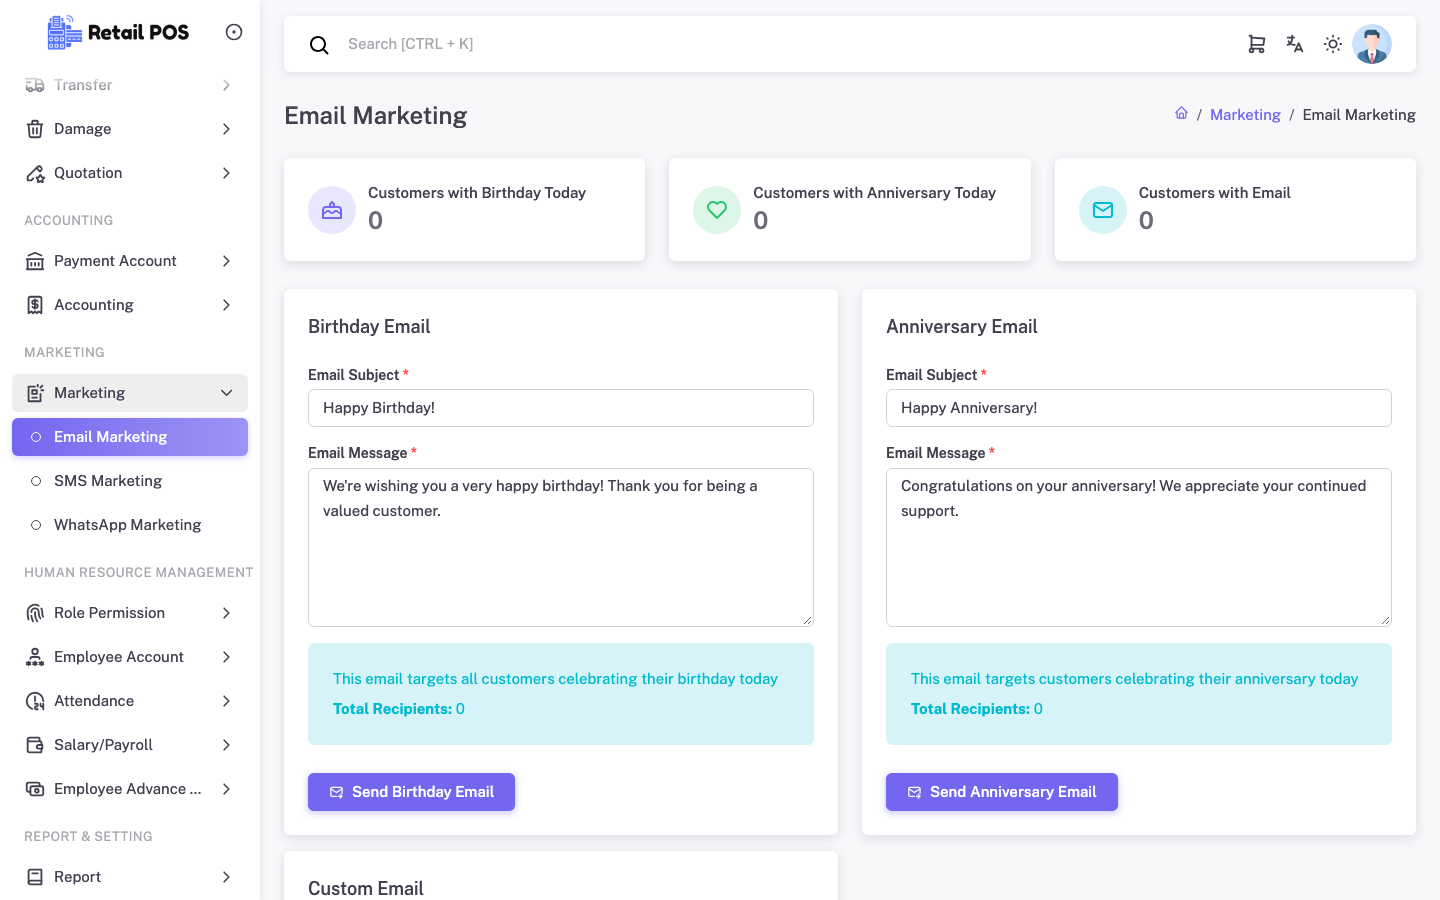The width and height of the screenshot is (1440, 900).
Task: Expand the Employee Account chevron
Action: coord(227,657)
